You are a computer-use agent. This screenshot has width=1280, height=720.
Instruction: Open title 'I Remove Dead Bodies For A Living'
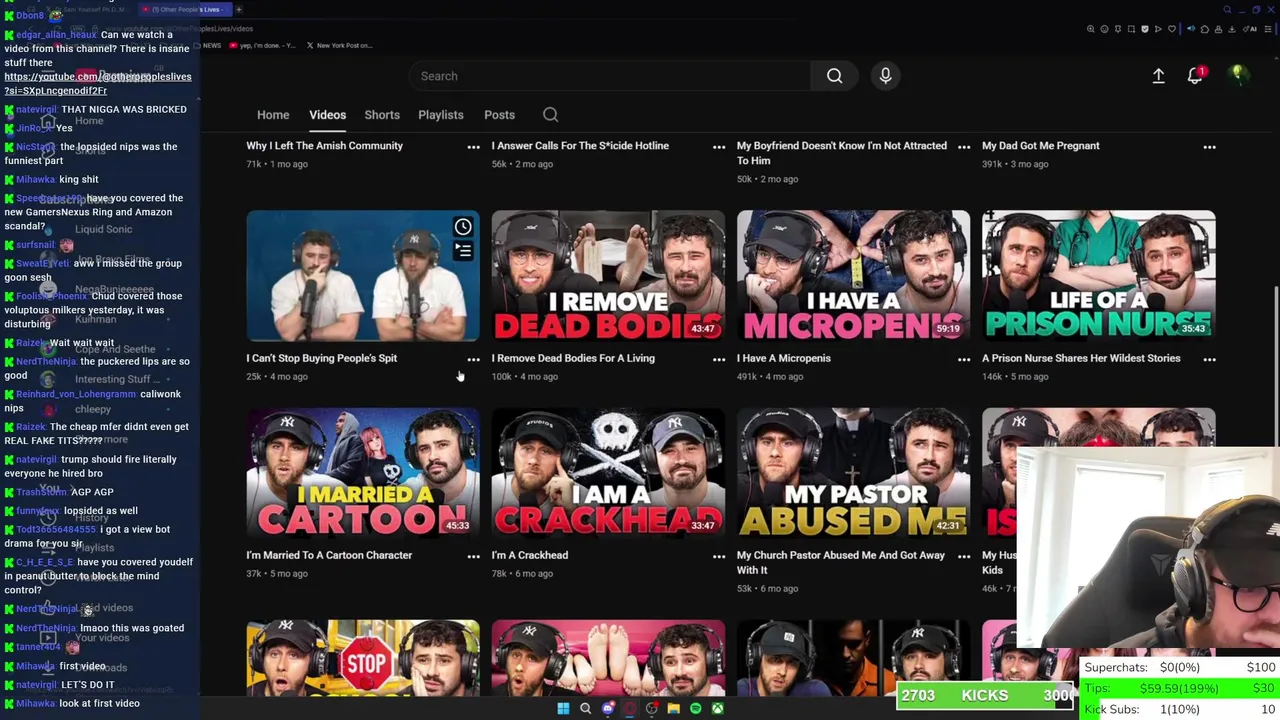573,358
